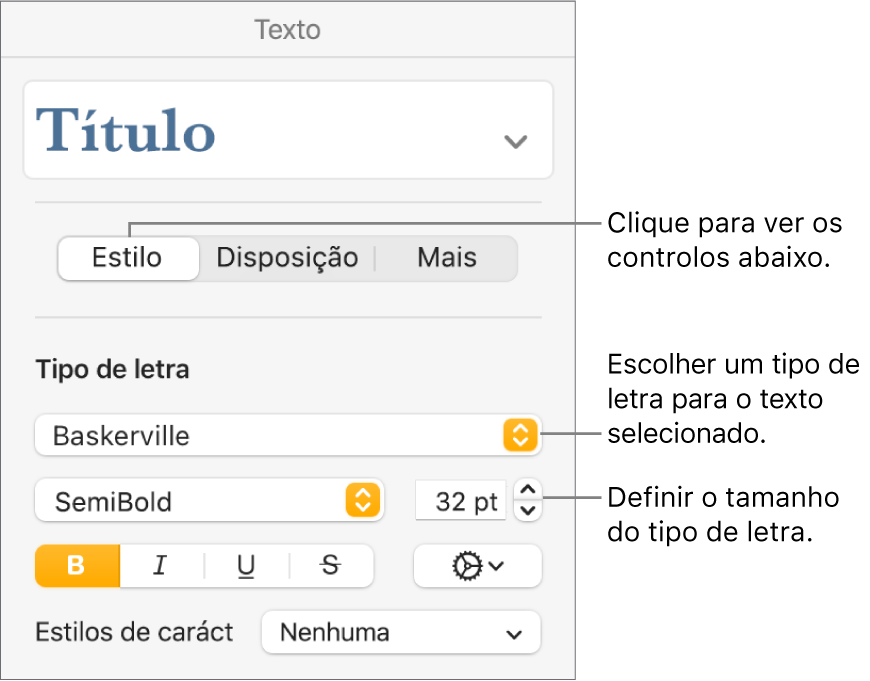The width and height of the screenshot is (870, 681).
Task: Increase font size with the upper stepper arrow
Action: pyautogui.click(x=528, y=492)
